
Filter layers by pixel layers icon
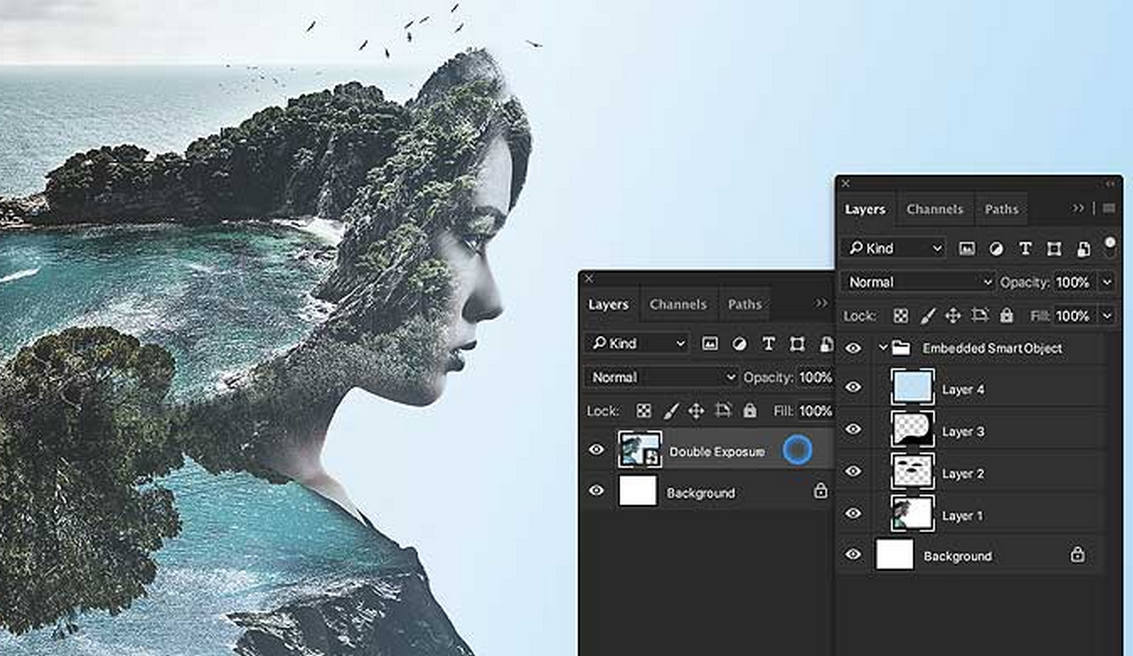967,249
